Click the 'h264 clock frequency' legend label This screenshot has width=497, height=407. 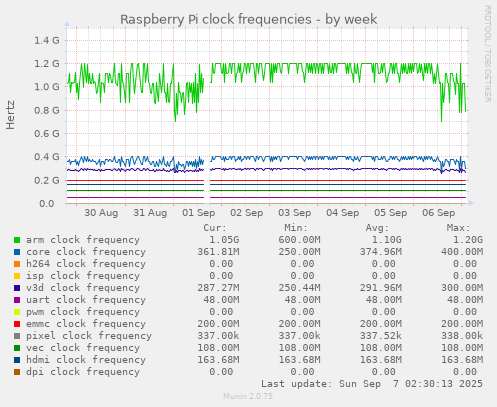pyautogui.click(x=86, y=264)
